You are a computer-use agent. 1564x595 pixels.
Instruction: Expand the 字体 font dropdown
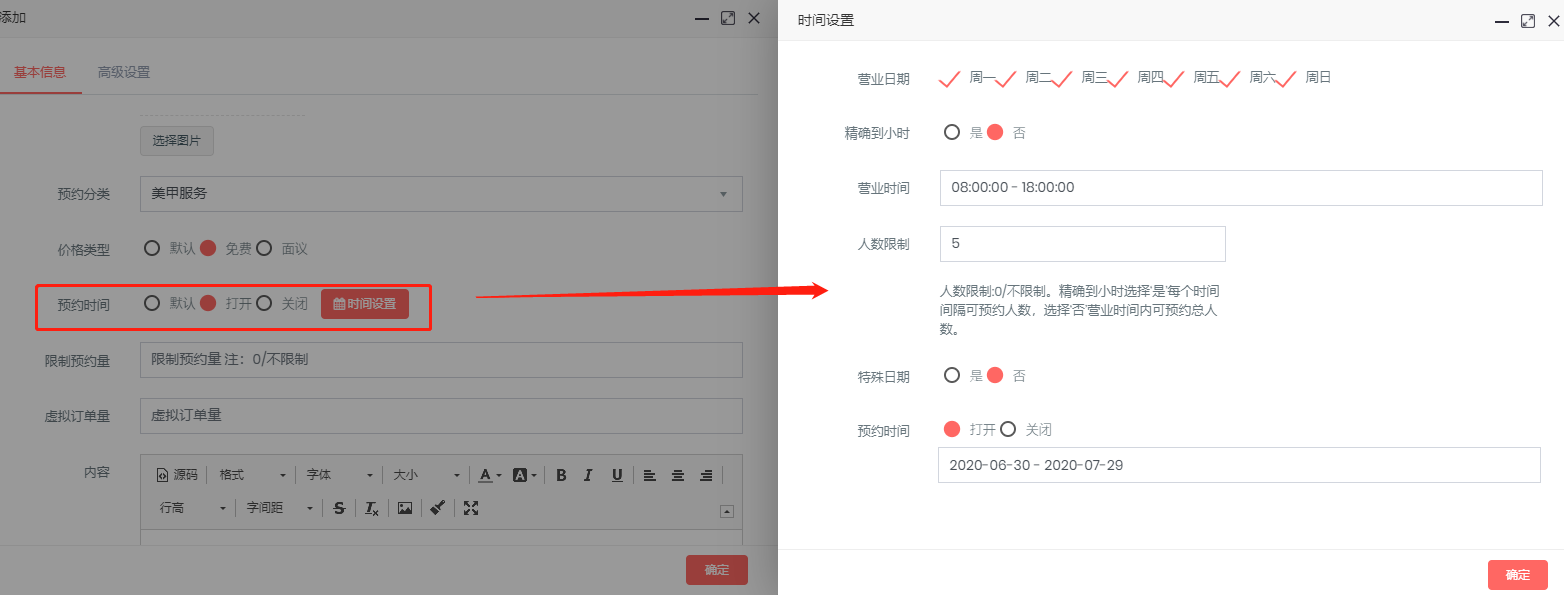click(340, 475)
